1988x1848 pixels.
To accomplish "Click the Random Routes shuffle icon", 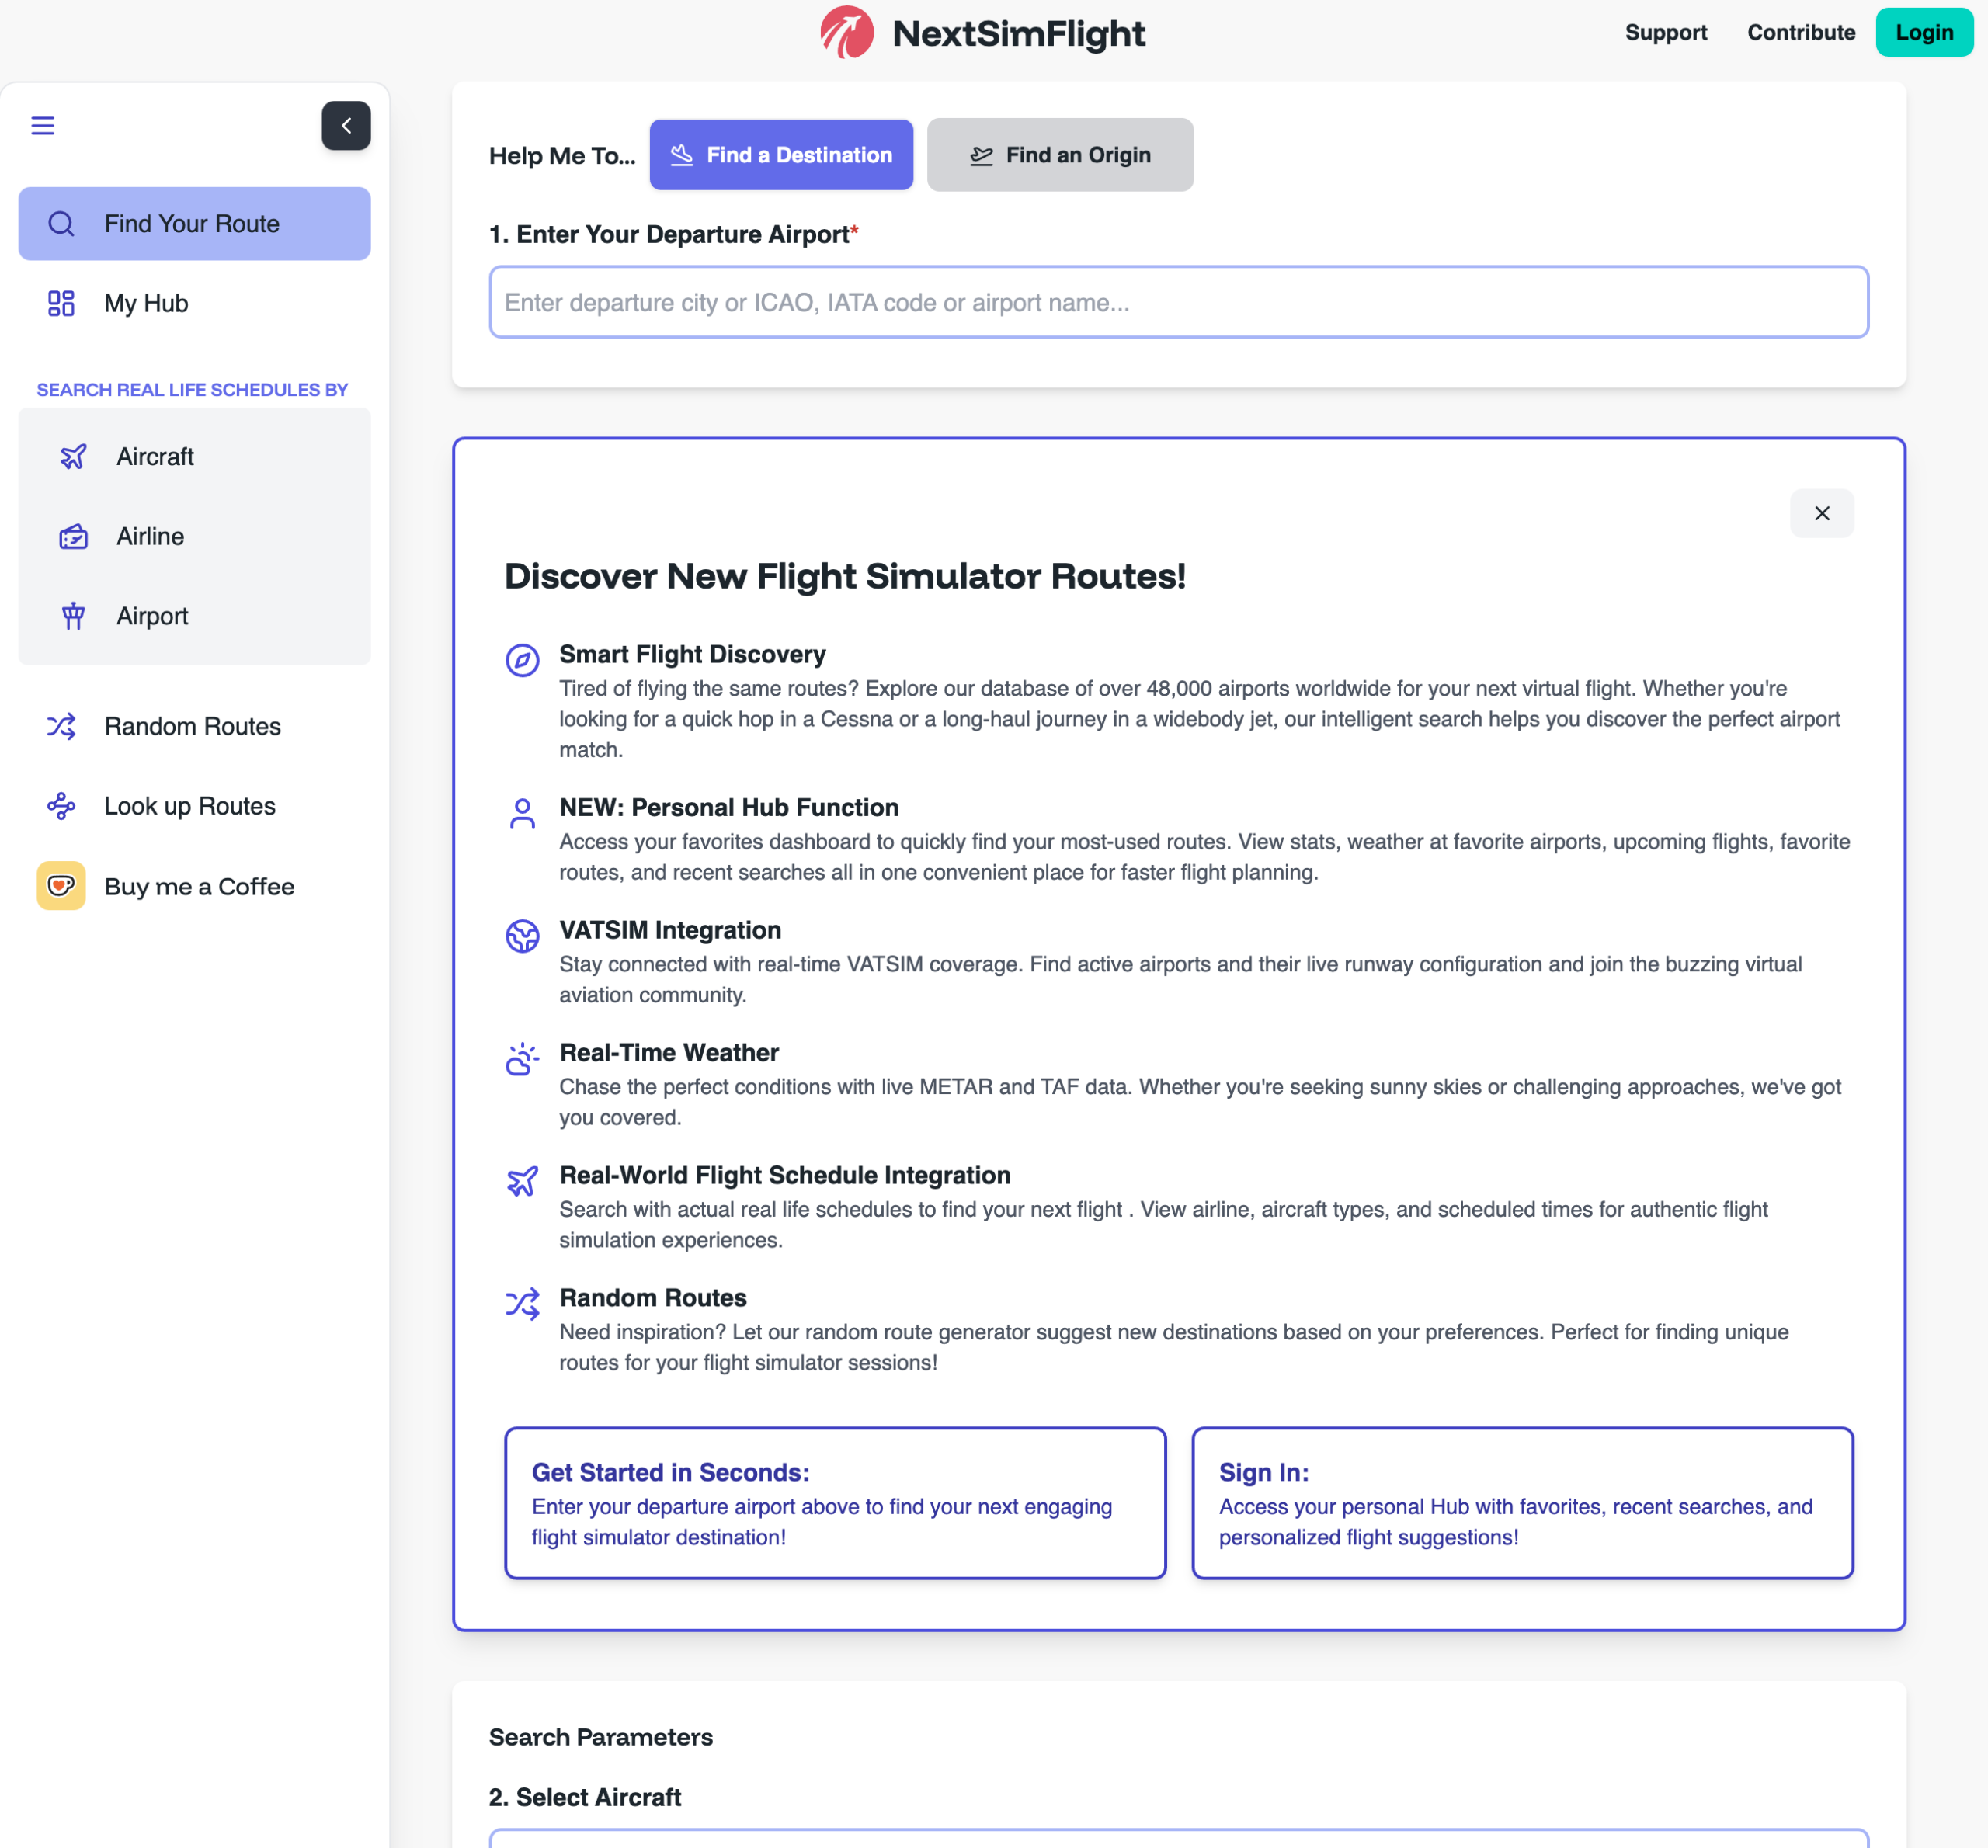I will click(x=61, y=727).
